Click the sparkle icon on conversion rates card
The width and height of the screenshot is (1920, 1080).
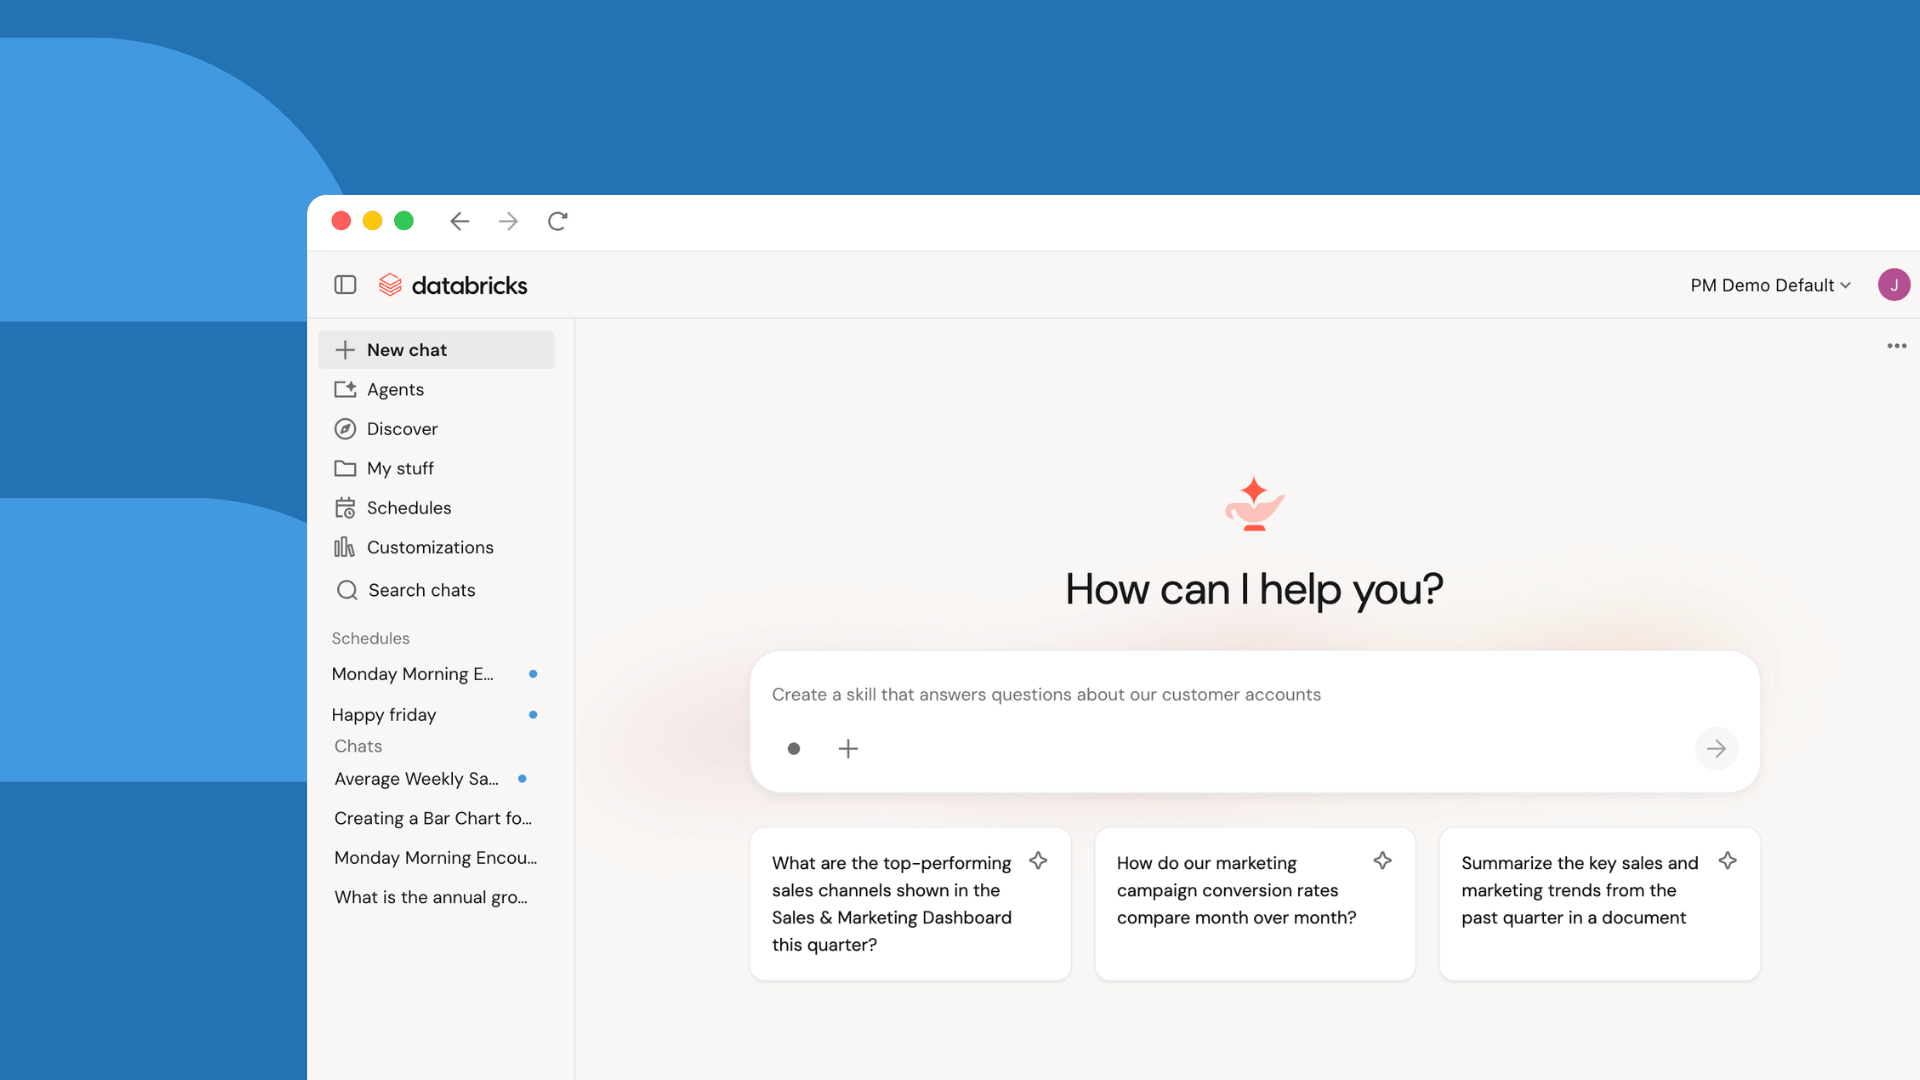(x=1383, y=861)
